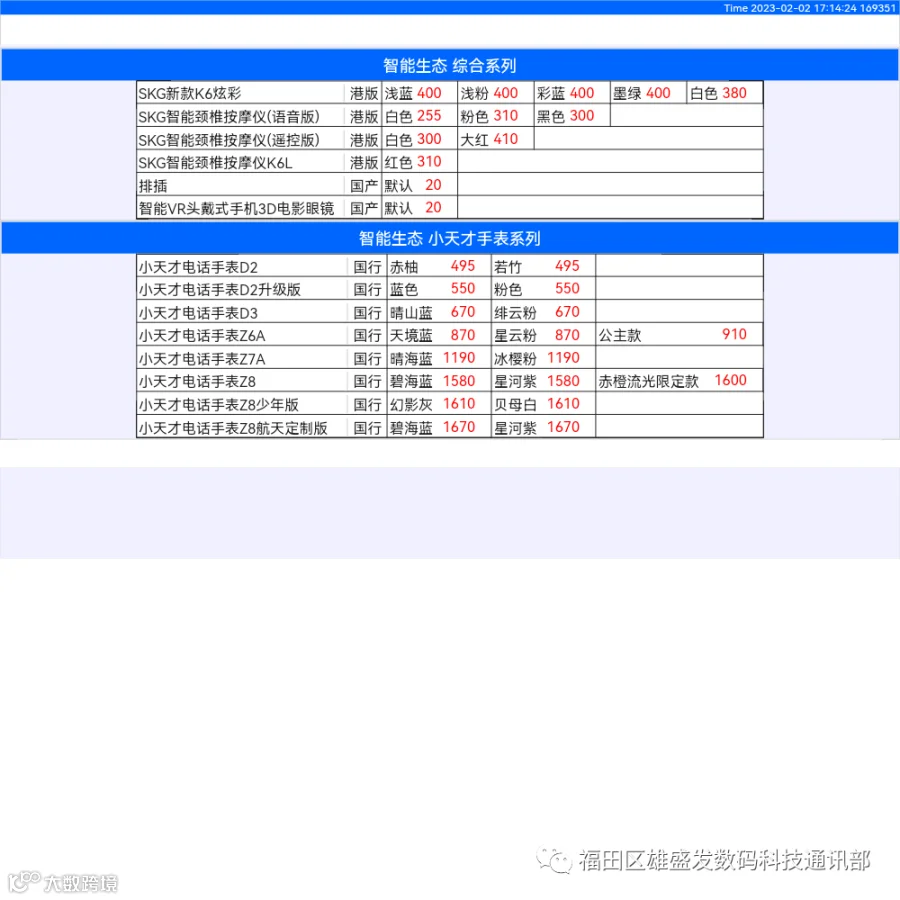This screenshot has width=900, height=900.
Task: Click 赤橙流光限定款 1600 price cell
Action: click(x=680, y=381)
